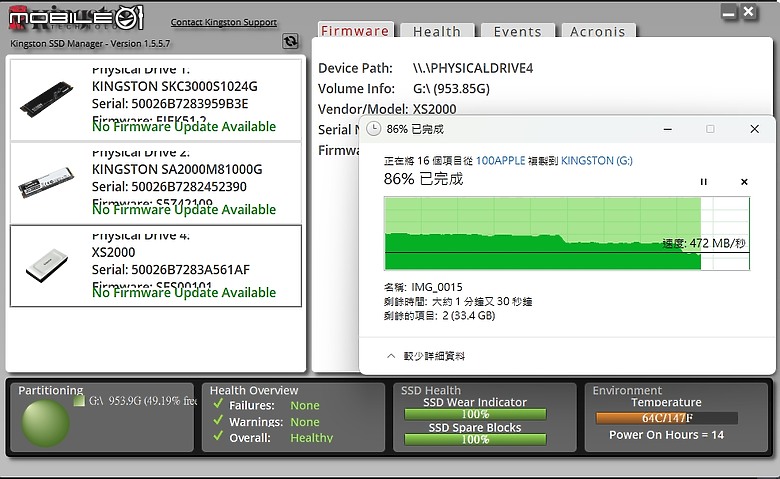Image resolution: width=780 pixels, height=479 pixels.
Task: Switch to the Health tab
Action: (437, 31)
